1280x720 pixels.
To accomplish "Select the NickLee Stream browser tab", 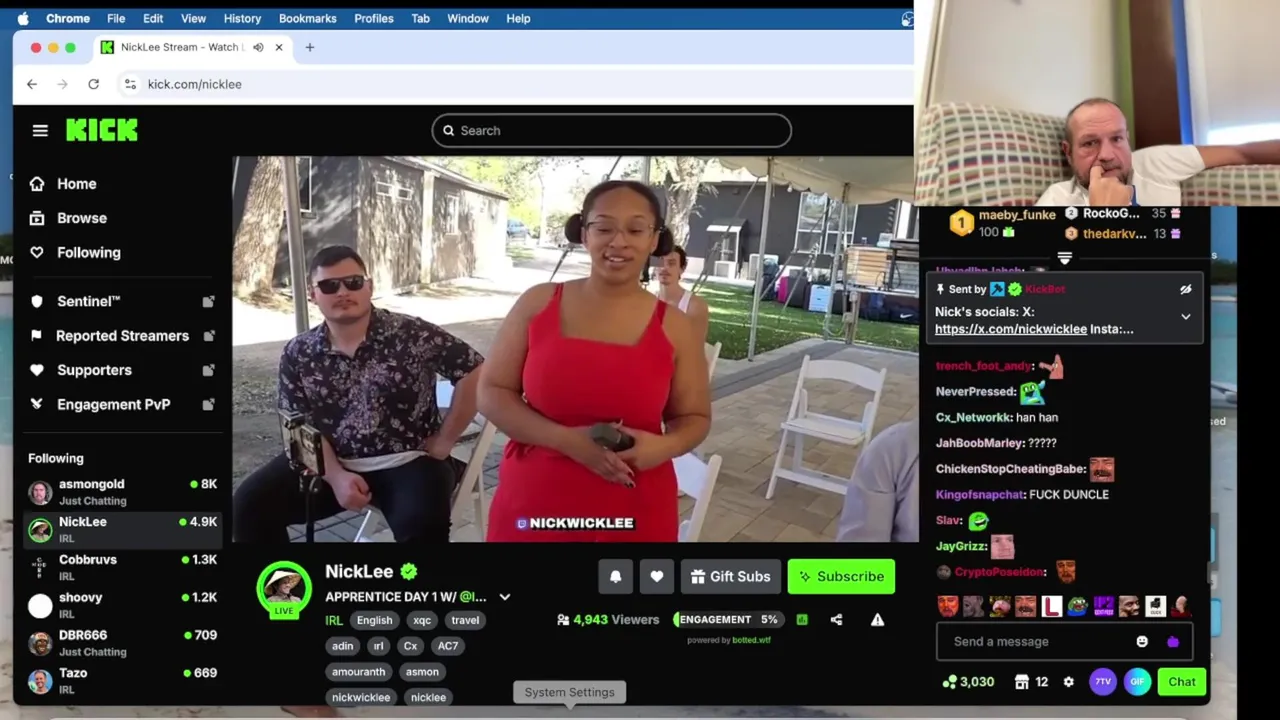I will pos(194,47).
